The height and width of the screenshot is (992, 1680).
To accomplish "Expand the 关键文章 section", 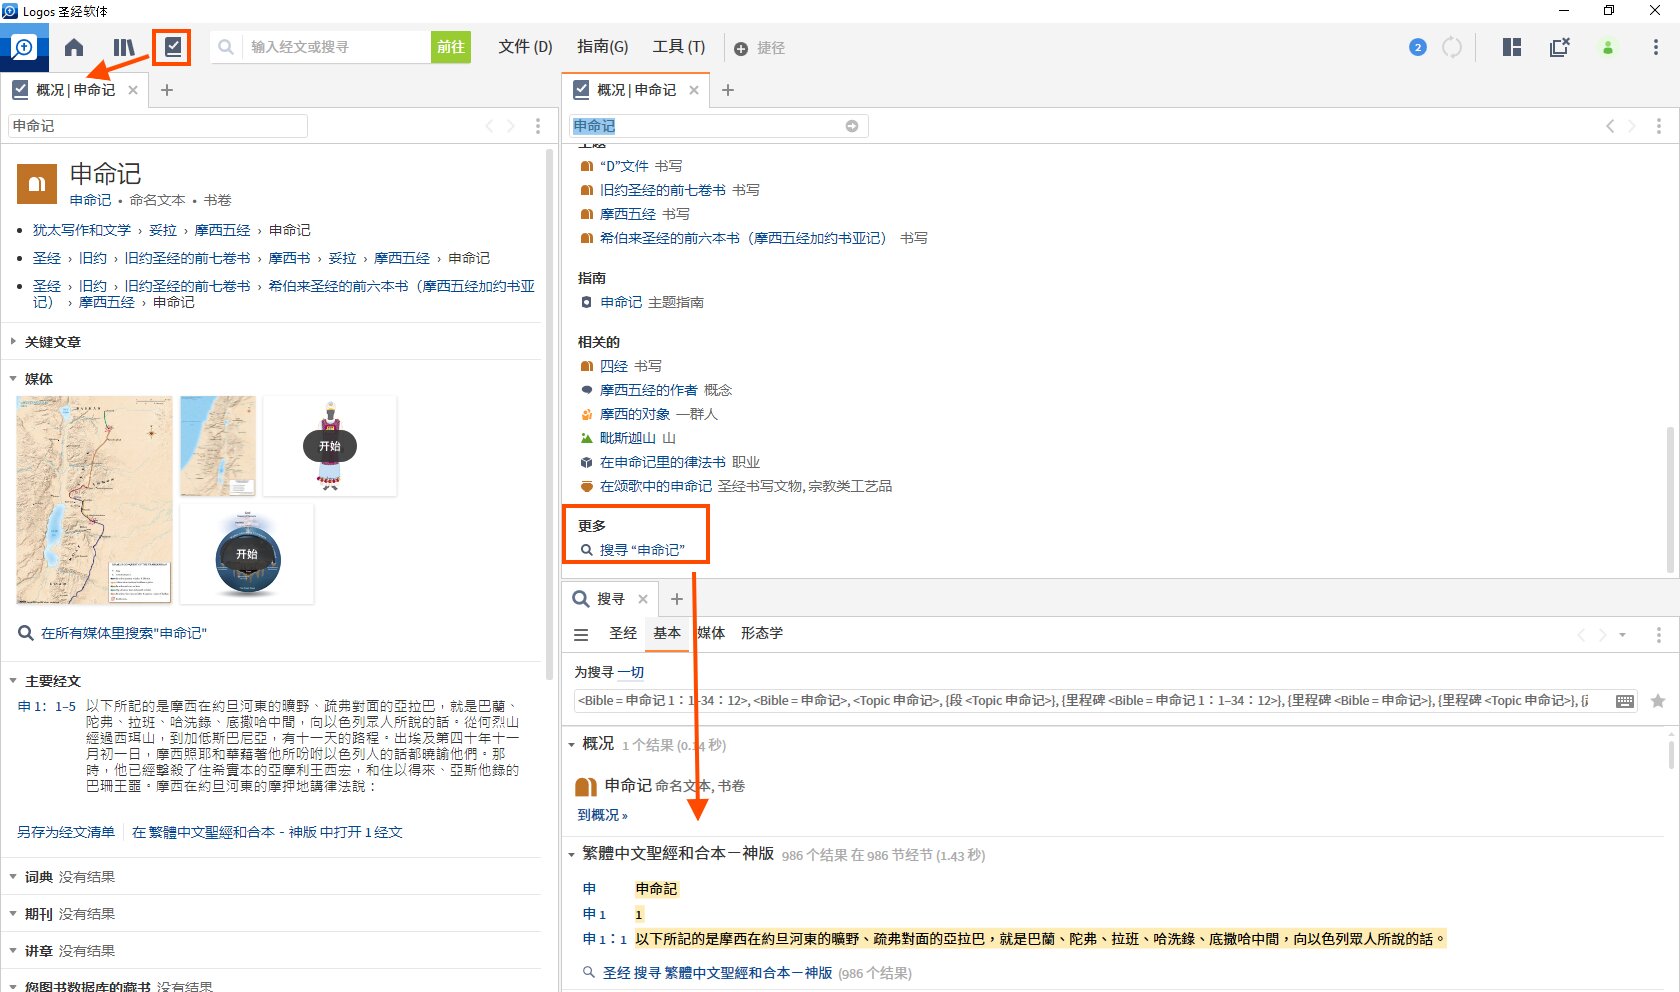I will click(53, 342).
